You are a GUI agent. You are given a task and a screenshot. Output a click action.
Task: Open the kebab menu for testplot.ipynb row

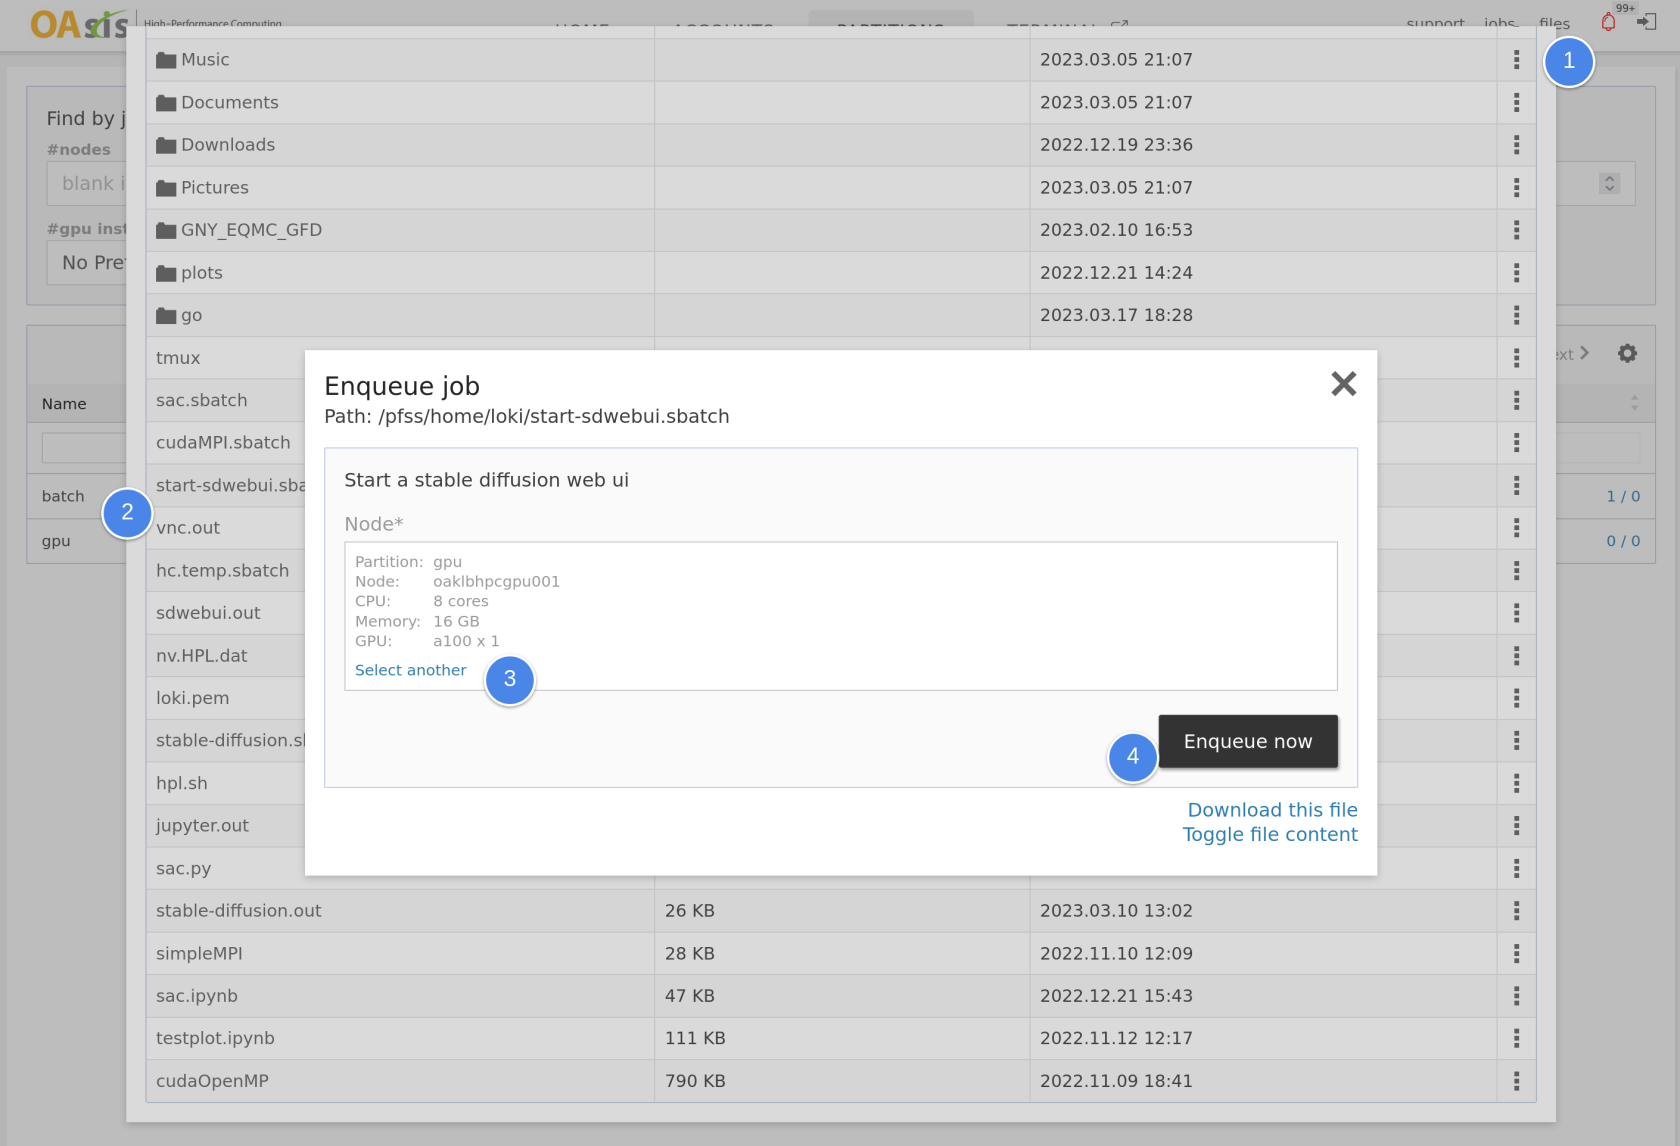pyautogui.click(x=1516, y=1038)
